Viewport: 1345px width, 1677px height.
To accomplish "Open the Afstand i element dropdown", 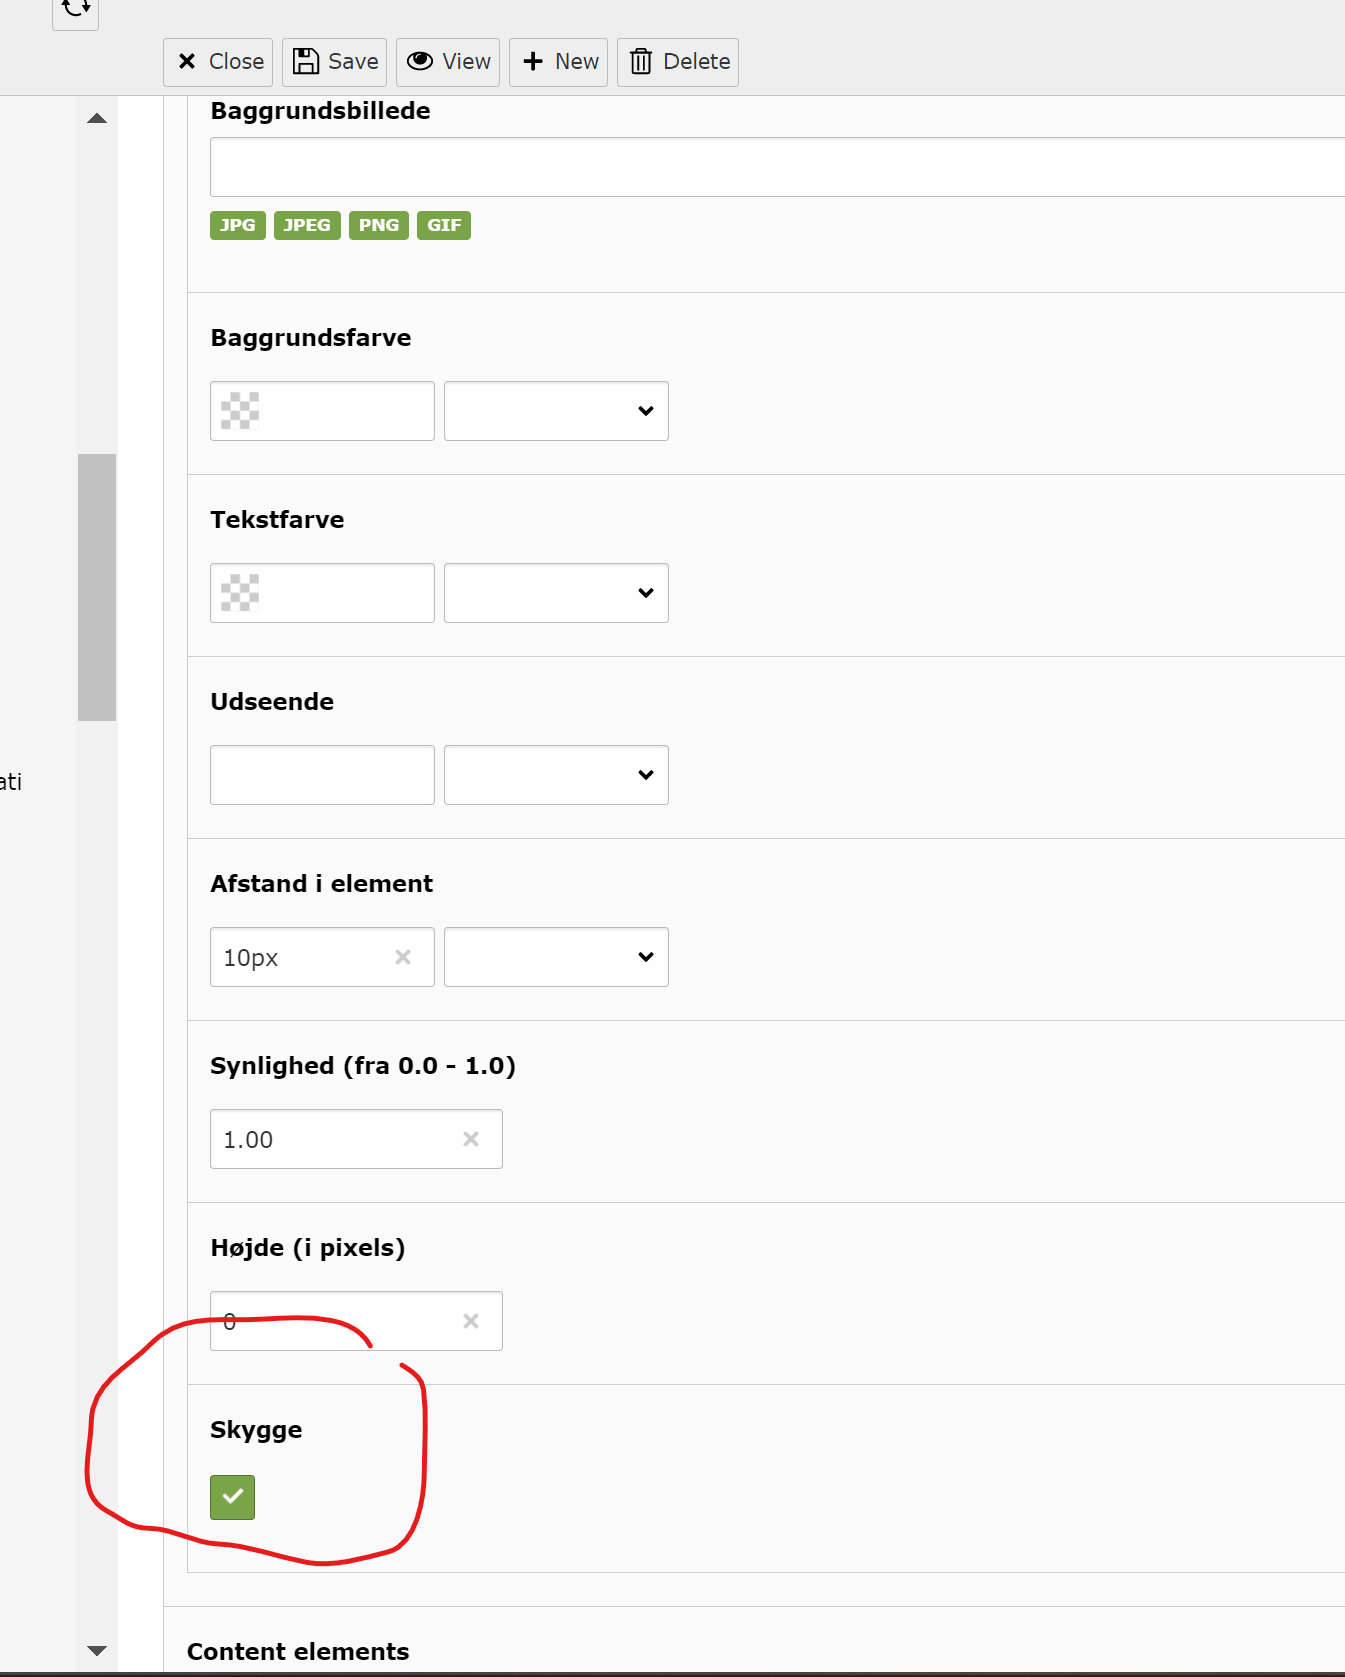I will coord(556,957).
